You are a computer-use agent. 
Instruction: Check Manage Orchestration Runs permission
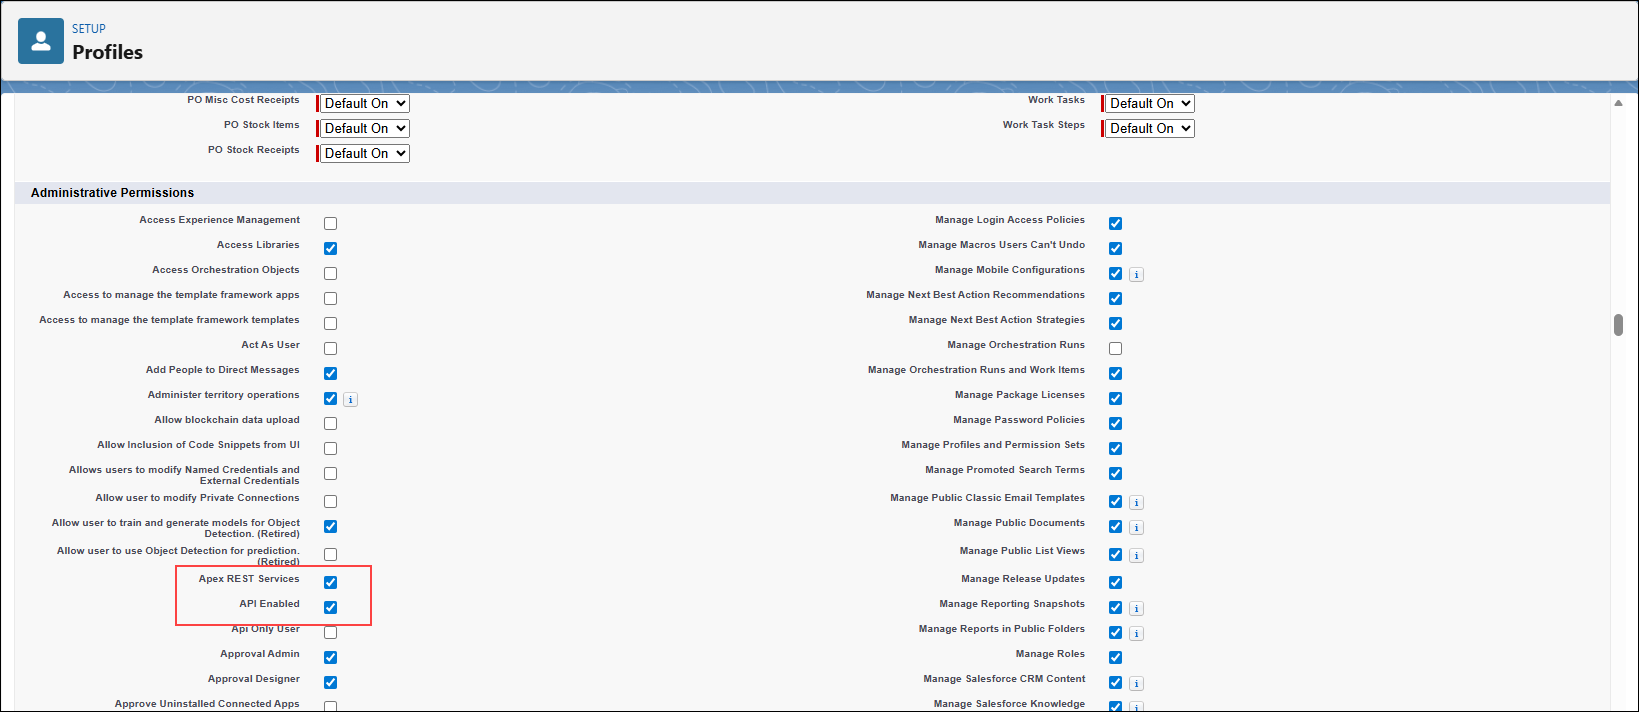tap(1116, 349)
